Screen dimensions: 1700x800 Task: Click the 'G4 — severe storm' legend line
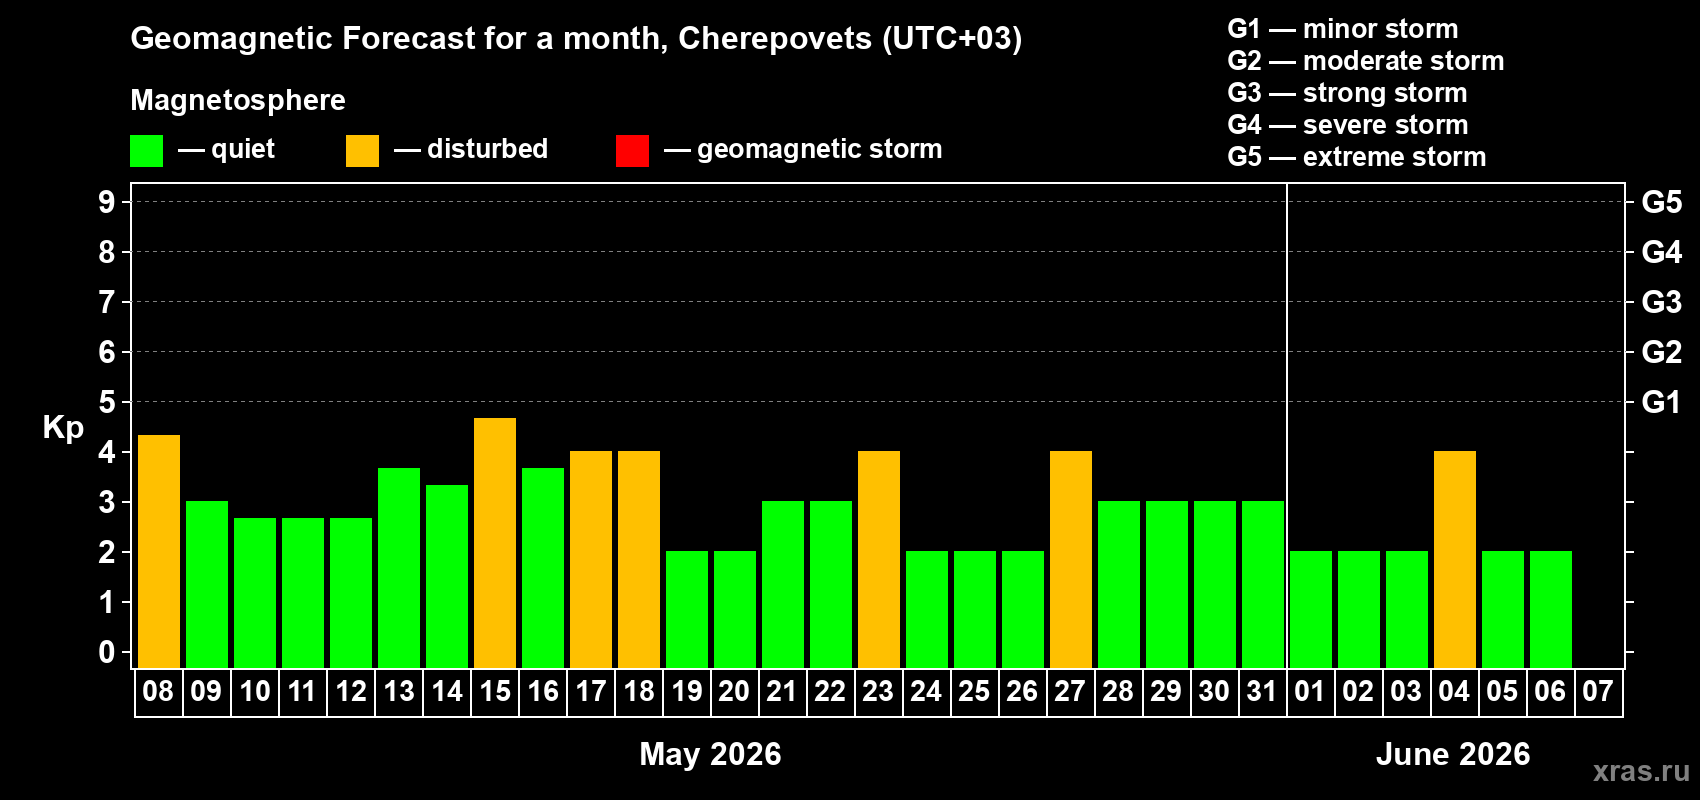(1348, 125)
